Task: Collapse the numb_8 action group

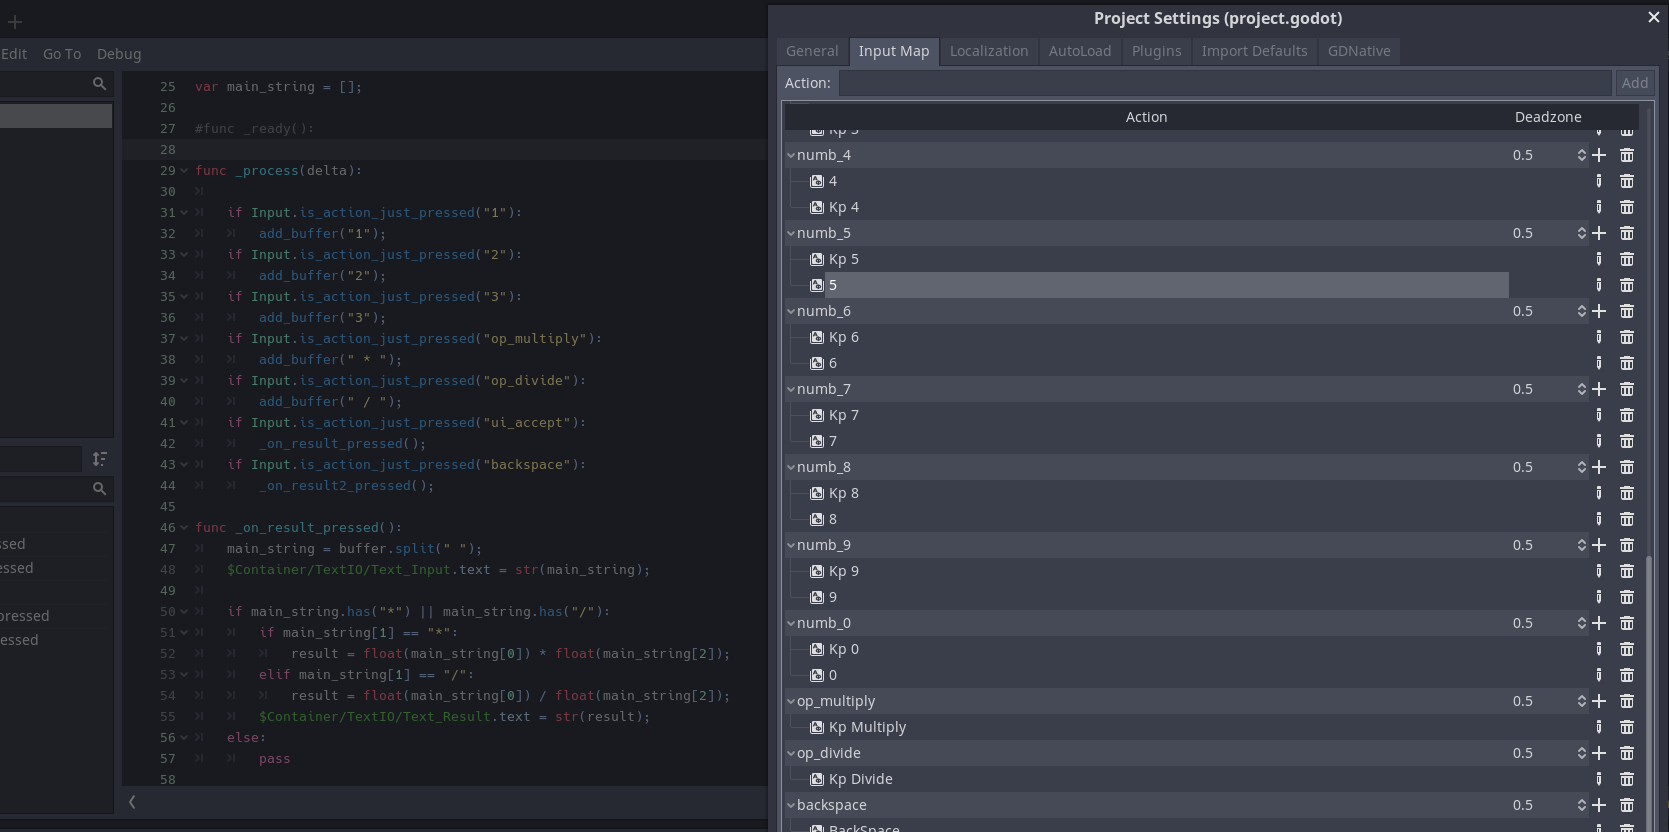Action: click(x=791, y=467)
